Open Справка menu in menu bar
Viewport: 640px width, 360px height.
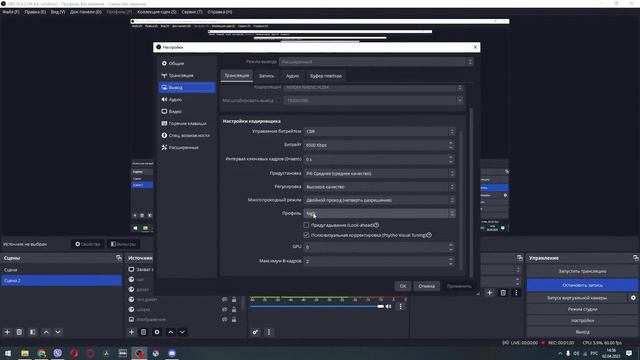[220, 12]
